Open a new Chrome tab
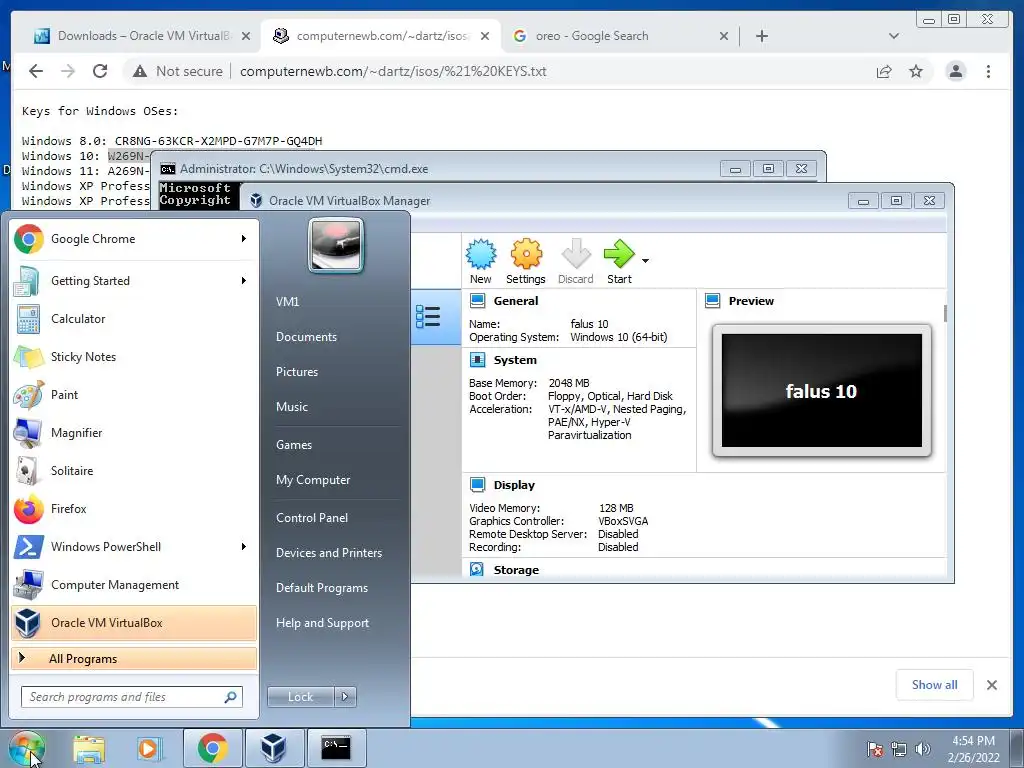Viewport: 1024px width, 768px height. tap(761, 36)
